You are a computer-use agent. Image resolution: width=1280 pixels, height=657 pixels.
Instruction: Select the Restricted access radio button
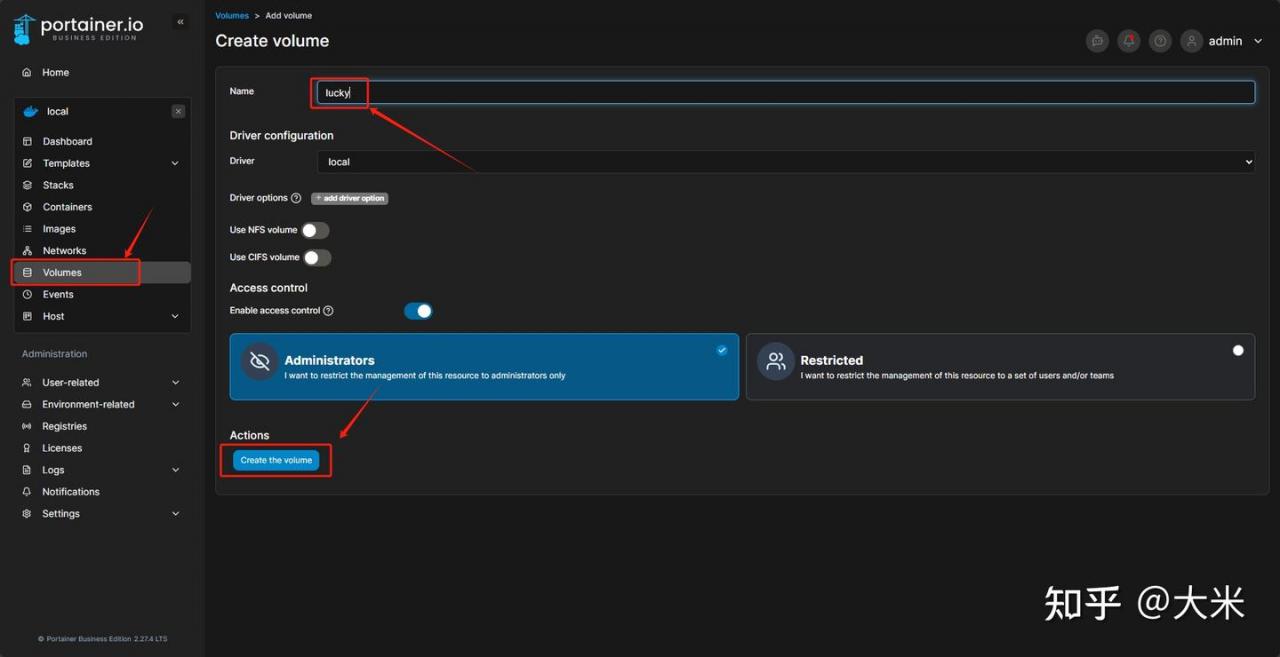1238,350
